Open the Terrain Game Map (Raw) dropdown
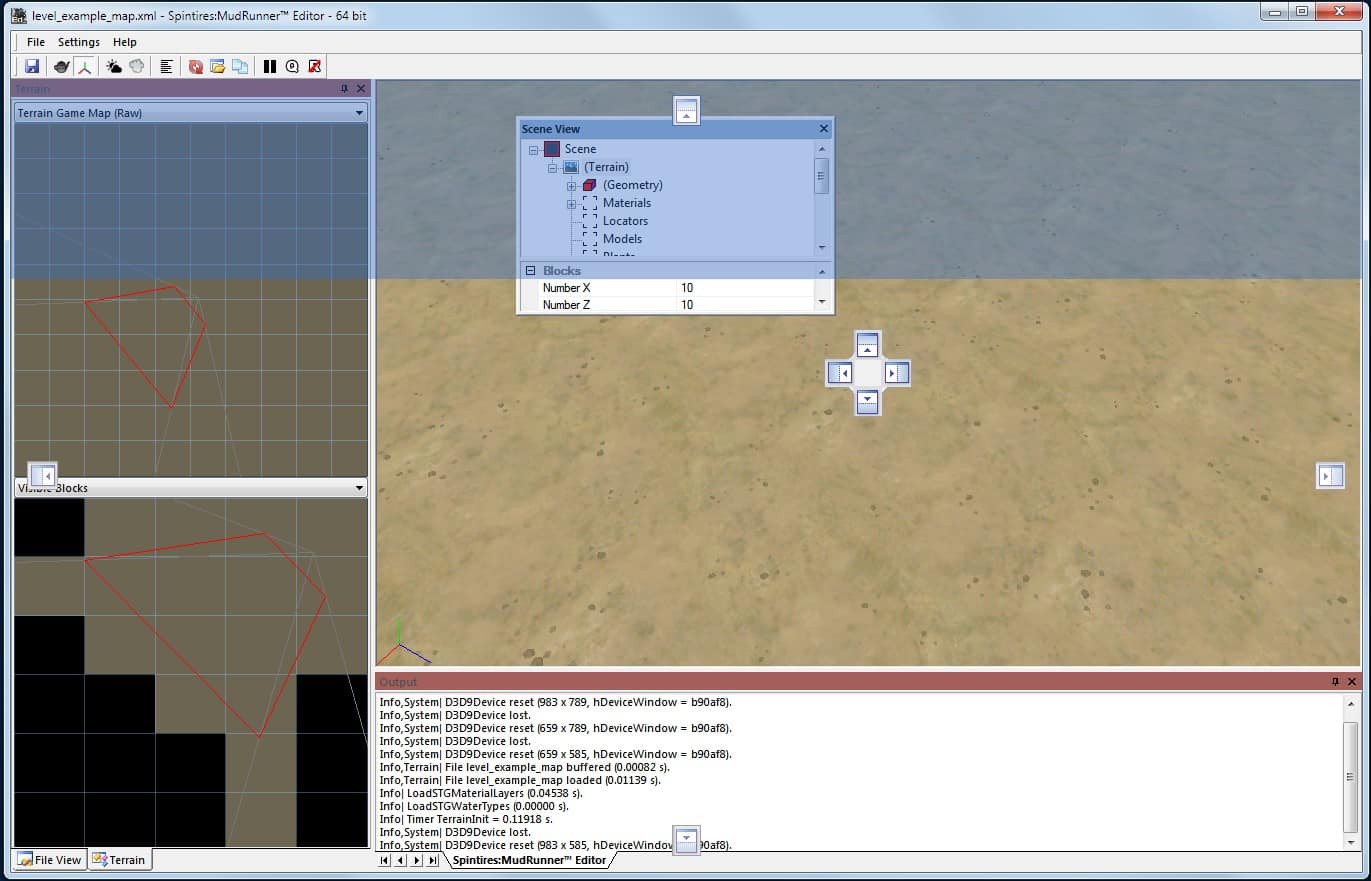The image size is (1371, 881). [x=359, y=113]
